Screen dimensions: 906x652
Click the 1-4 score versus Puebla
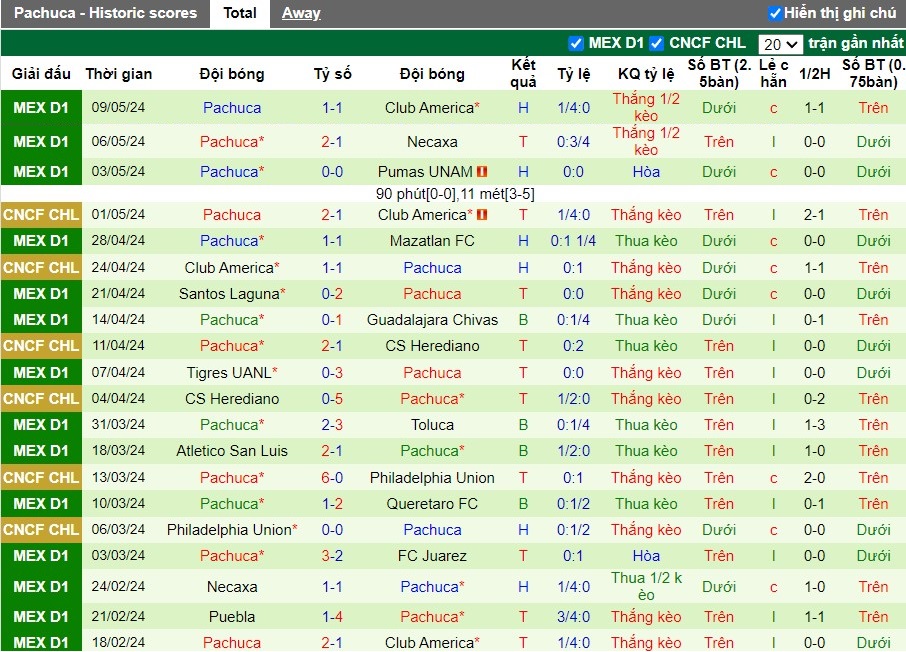(332, 617)
